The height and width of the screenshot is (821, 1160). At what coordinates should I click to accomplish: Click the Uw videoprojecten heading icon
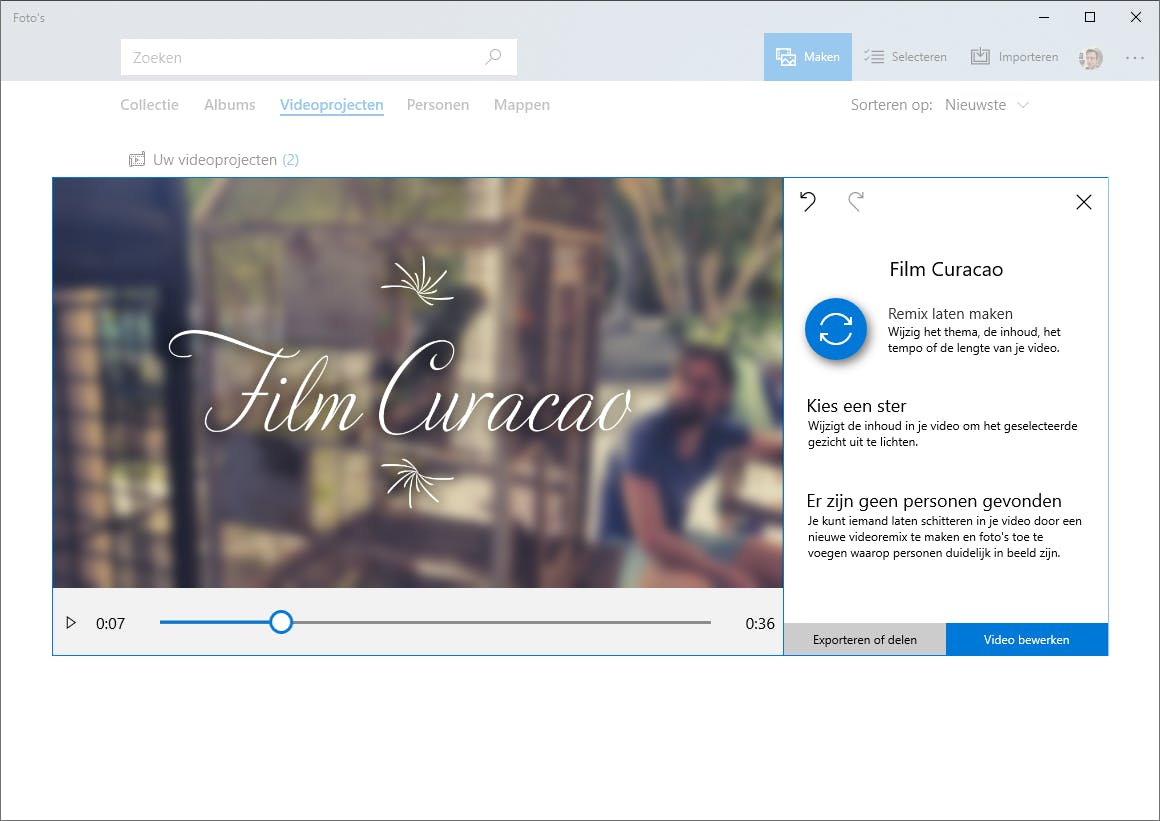137,160
